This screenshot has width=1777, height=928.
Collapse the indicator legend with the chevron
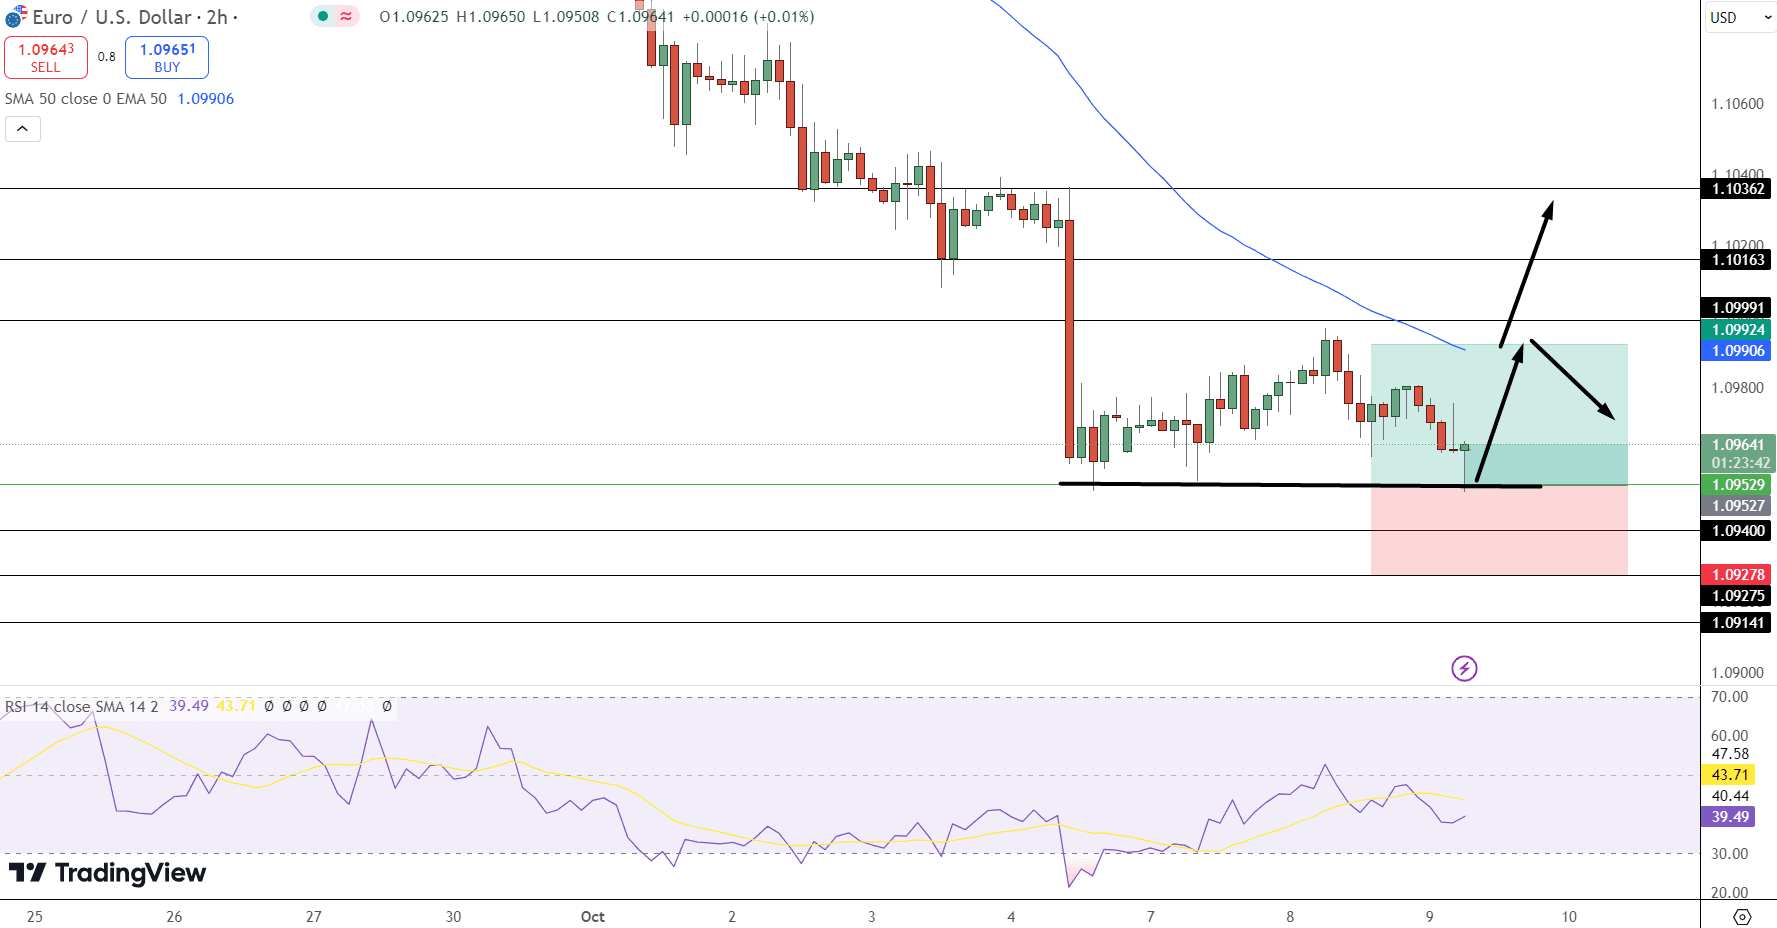[23, 129]
